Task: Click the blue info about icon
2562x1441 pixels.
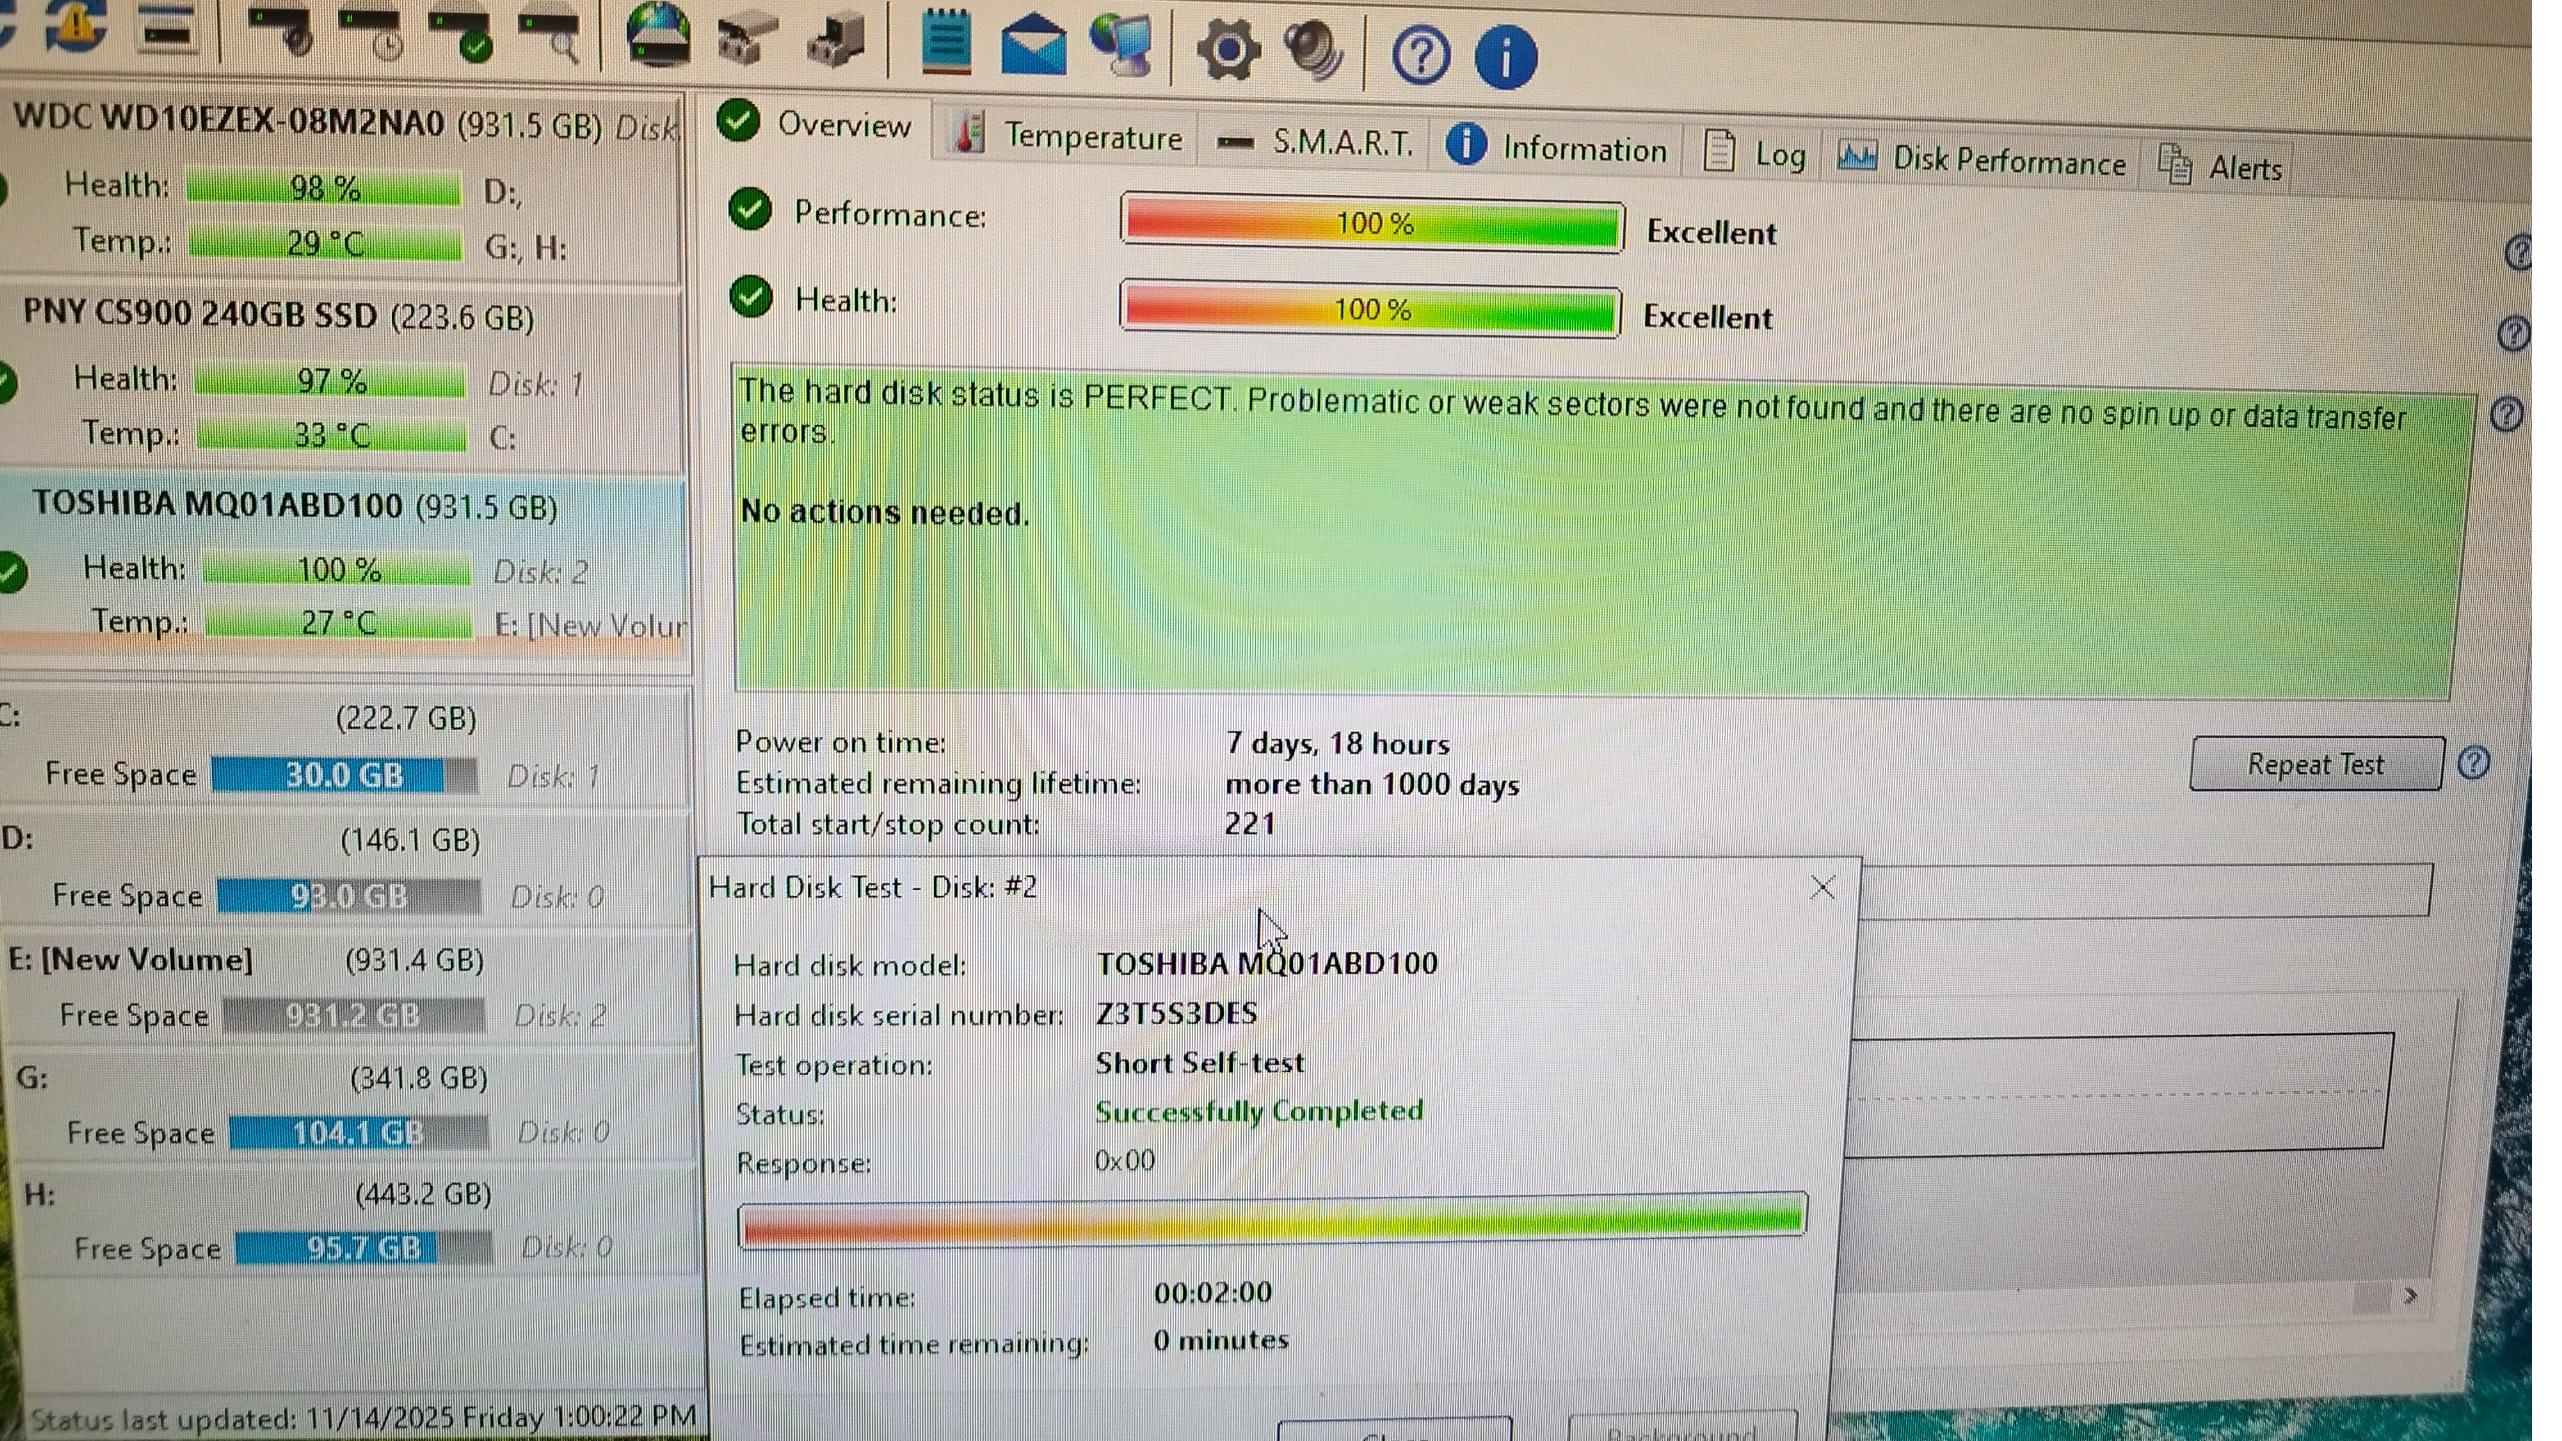Action: tap(1505, 57)
